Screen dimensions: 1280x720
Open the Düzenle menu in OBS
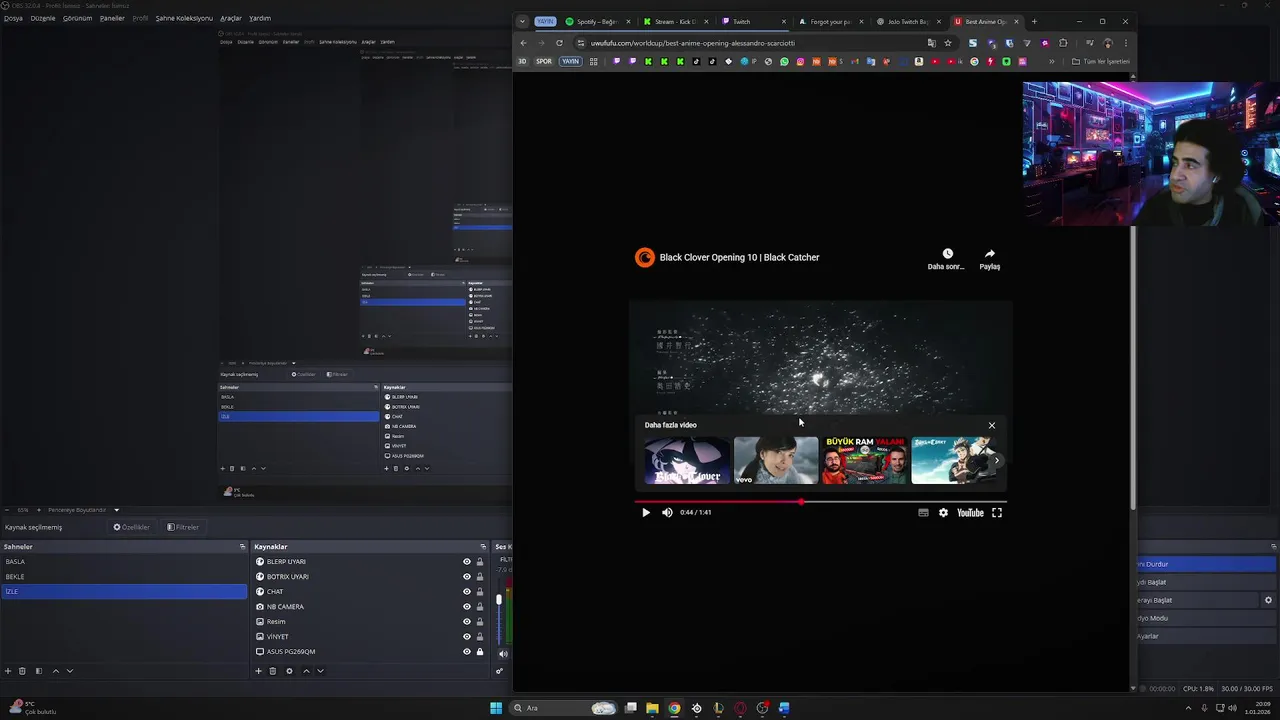click(x=43, y=18)
